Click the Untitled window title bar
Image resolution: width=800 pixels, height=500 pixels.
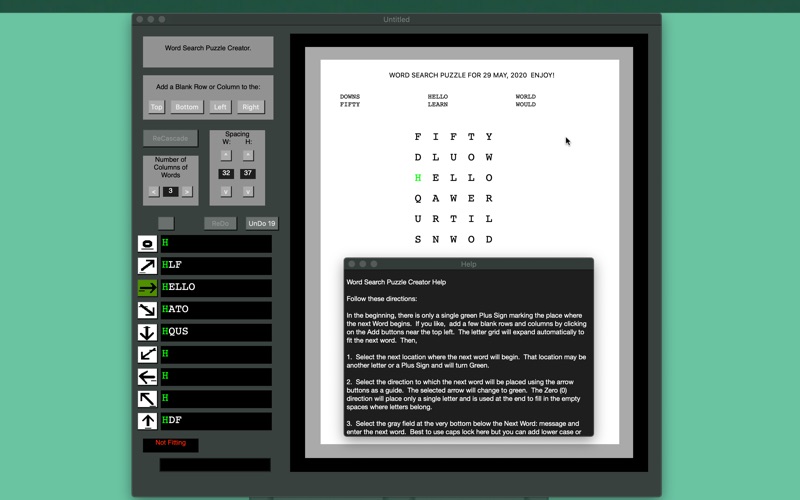point(396,19)
